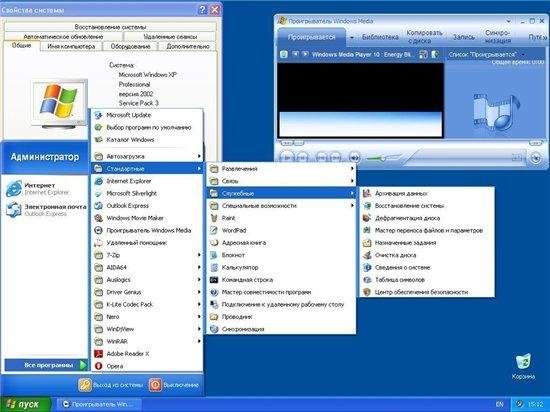Adjust the Media Player volume slider
550x412 pixels.
tap(383, 158)
